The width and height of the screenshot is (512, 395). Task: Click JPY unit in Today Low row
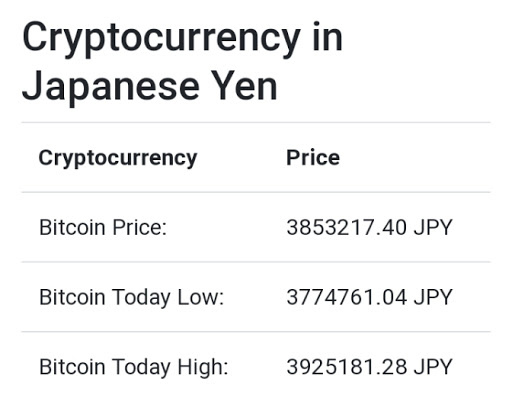pyautogui.click(x=433, y=297)
